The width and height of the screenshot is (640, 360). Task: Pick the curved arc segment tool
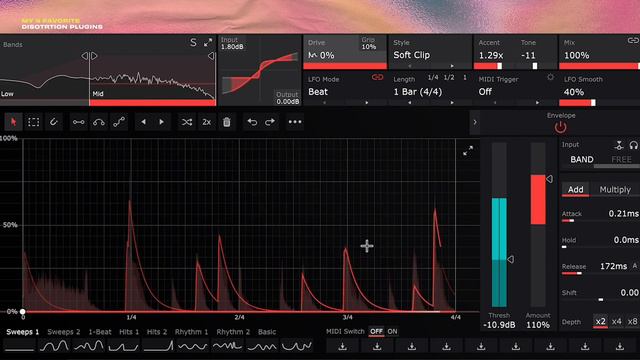pos(99,122)
